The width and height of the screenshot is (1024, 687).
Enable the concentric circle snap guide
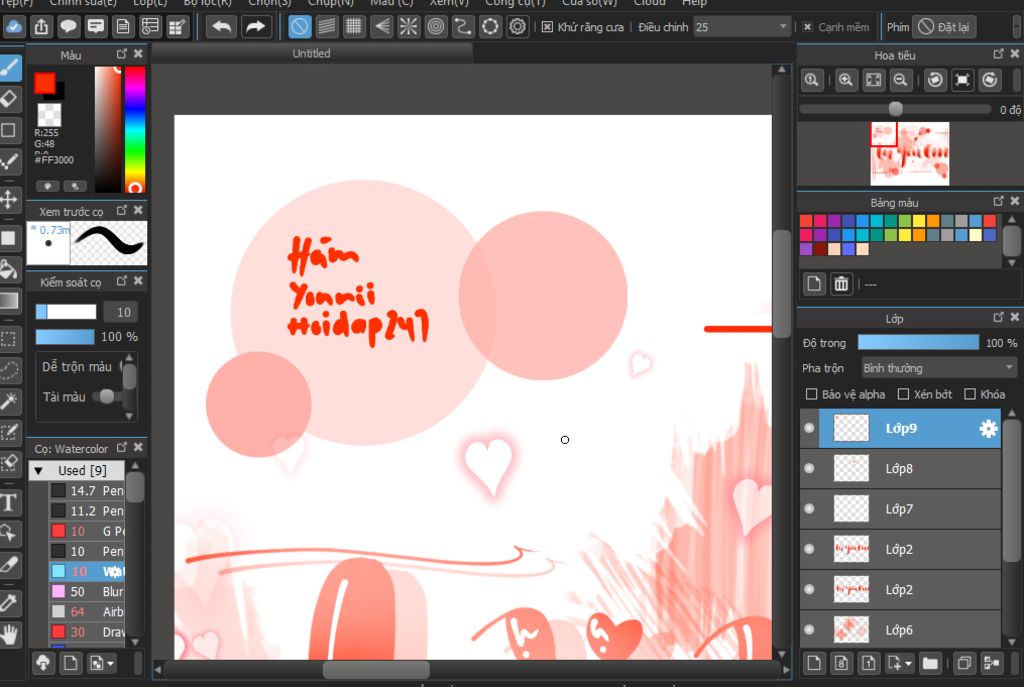pyautogui.click(x=436, y=27)
